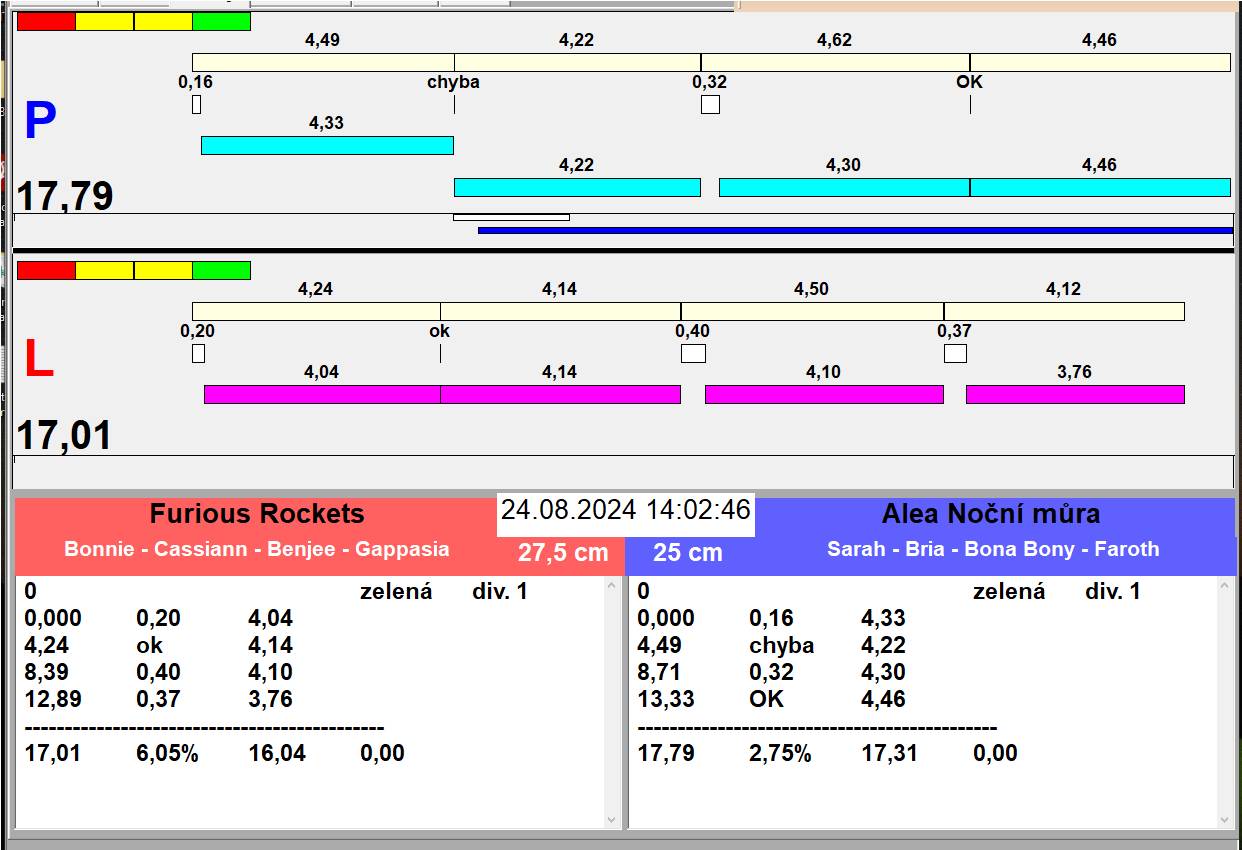Click the green start light in lane P
This screenshot has width=1242, height=850.
[221, 21]
